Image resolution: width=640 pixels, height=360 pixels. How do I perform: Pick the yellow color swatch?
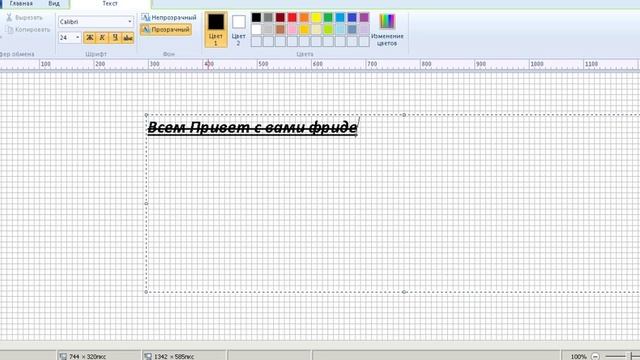click(x=316, y=18)
